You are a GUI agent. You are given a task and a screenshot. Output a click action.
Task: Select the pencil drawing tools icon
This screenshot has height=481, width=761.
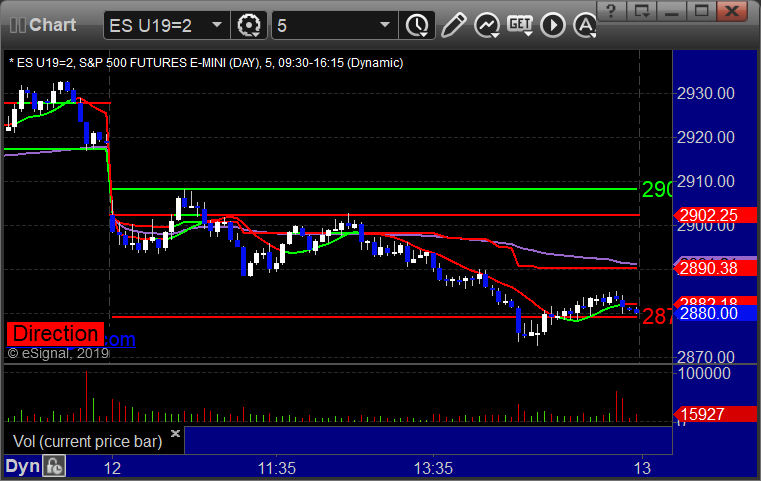453,25
